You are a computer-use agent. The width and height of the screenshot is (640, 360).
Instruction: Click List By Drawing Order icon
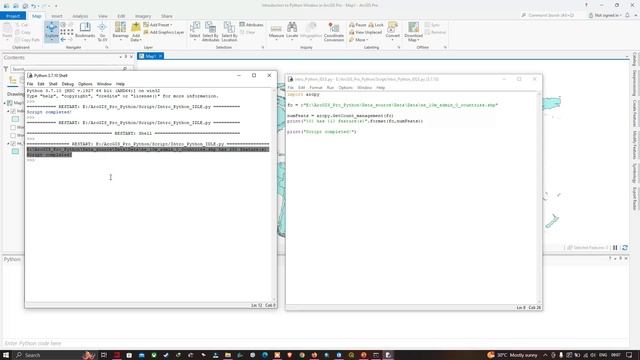point(13,80)
